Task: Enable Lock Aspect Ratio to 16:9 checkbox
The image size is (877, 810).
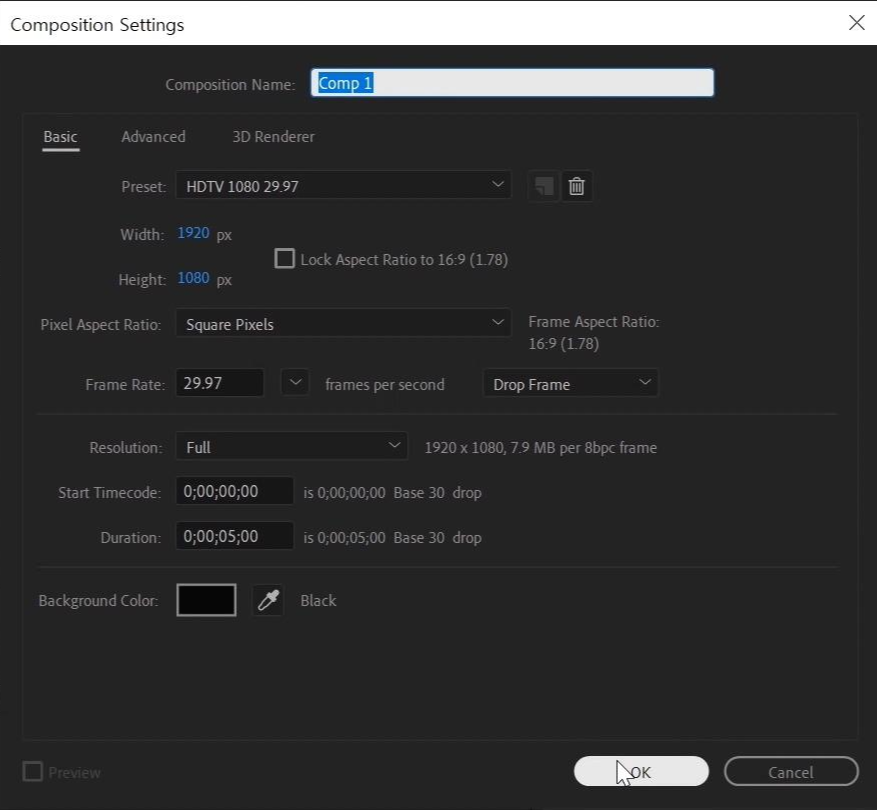Action: [285, 258]
